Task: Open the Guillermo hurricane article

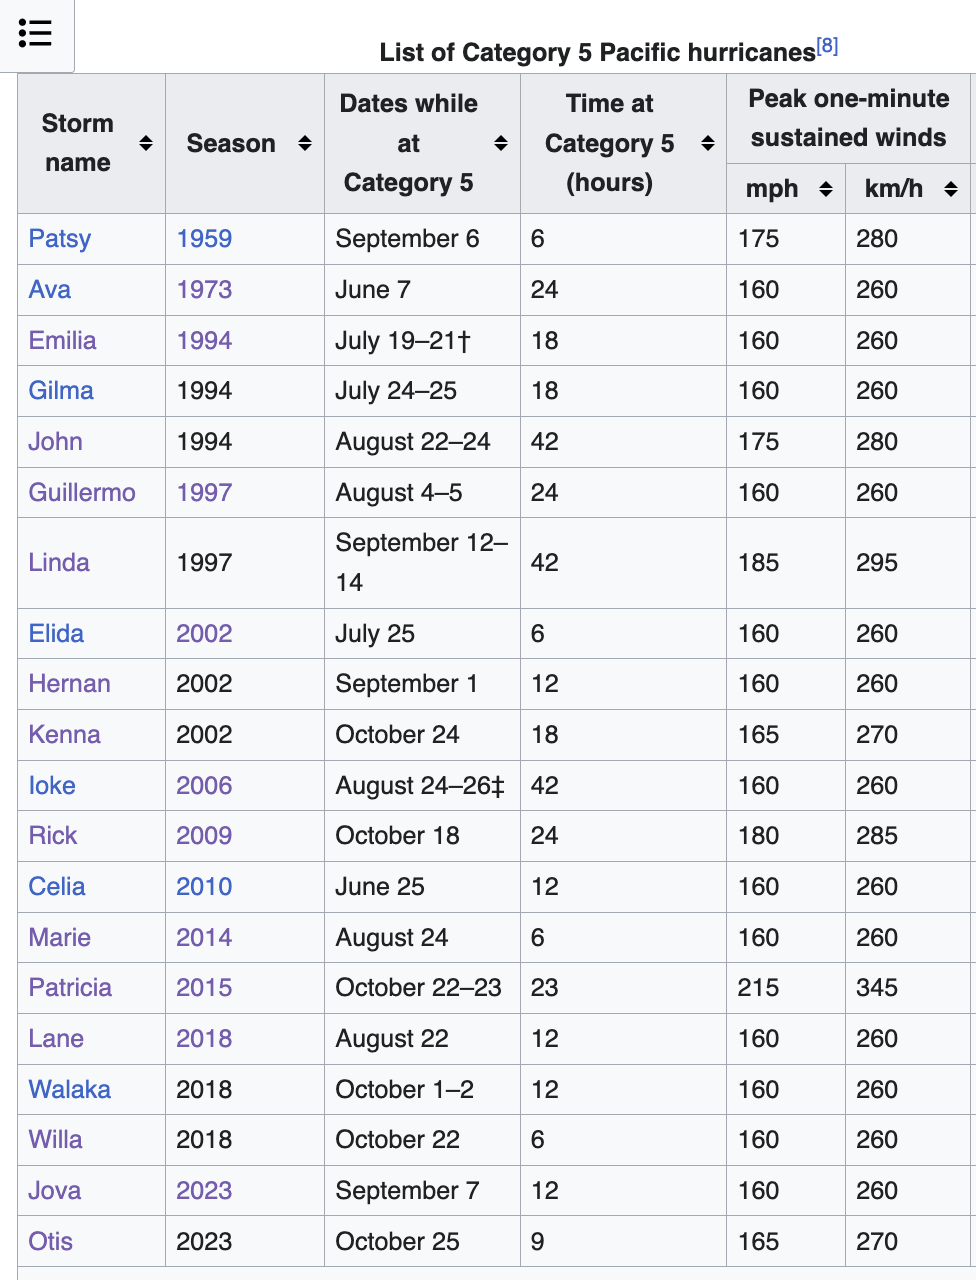Action: click(82, 492)
